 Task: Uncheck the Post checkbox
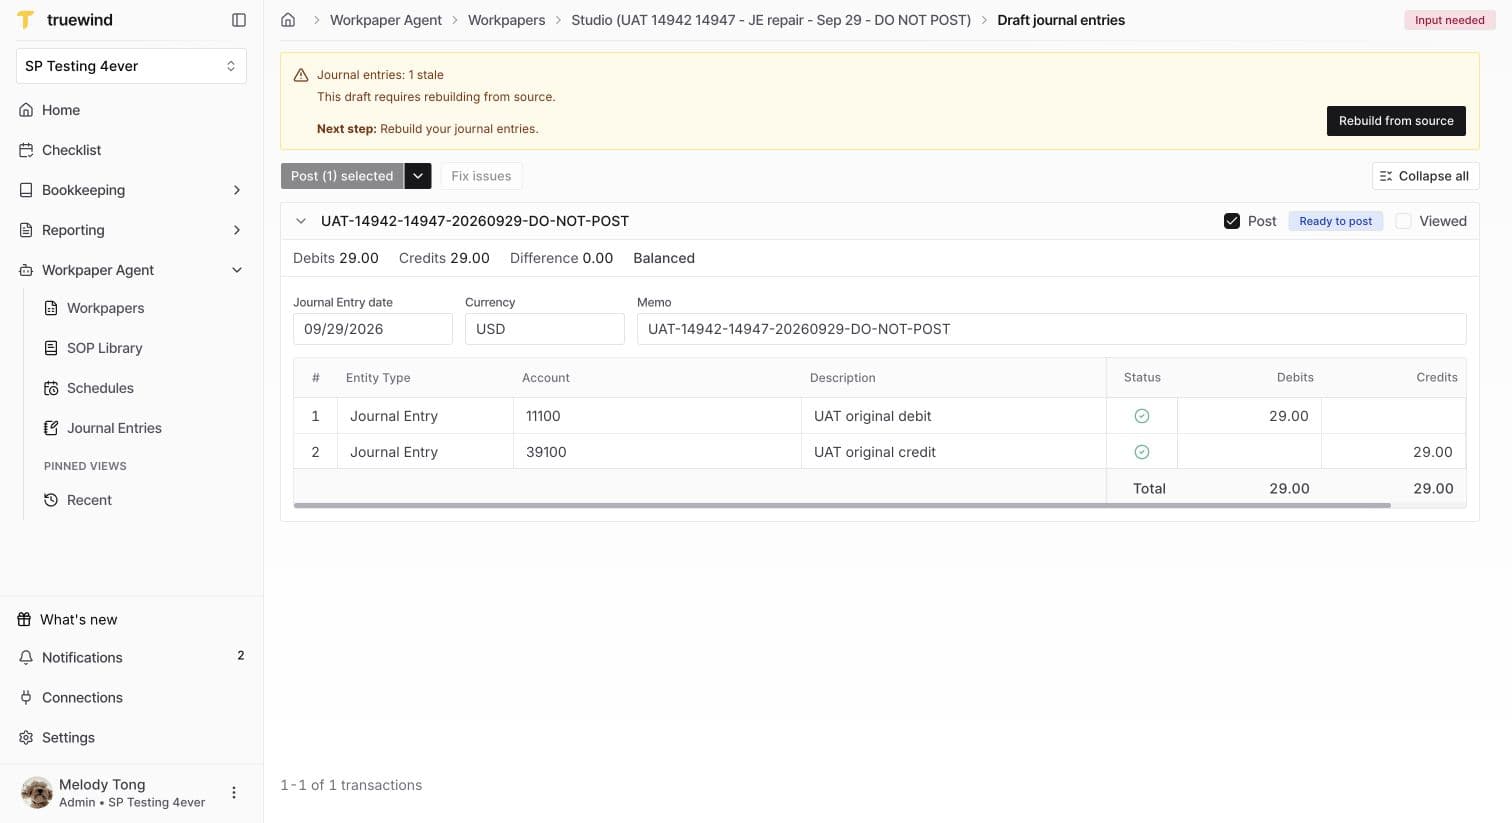click(1232, 221)
